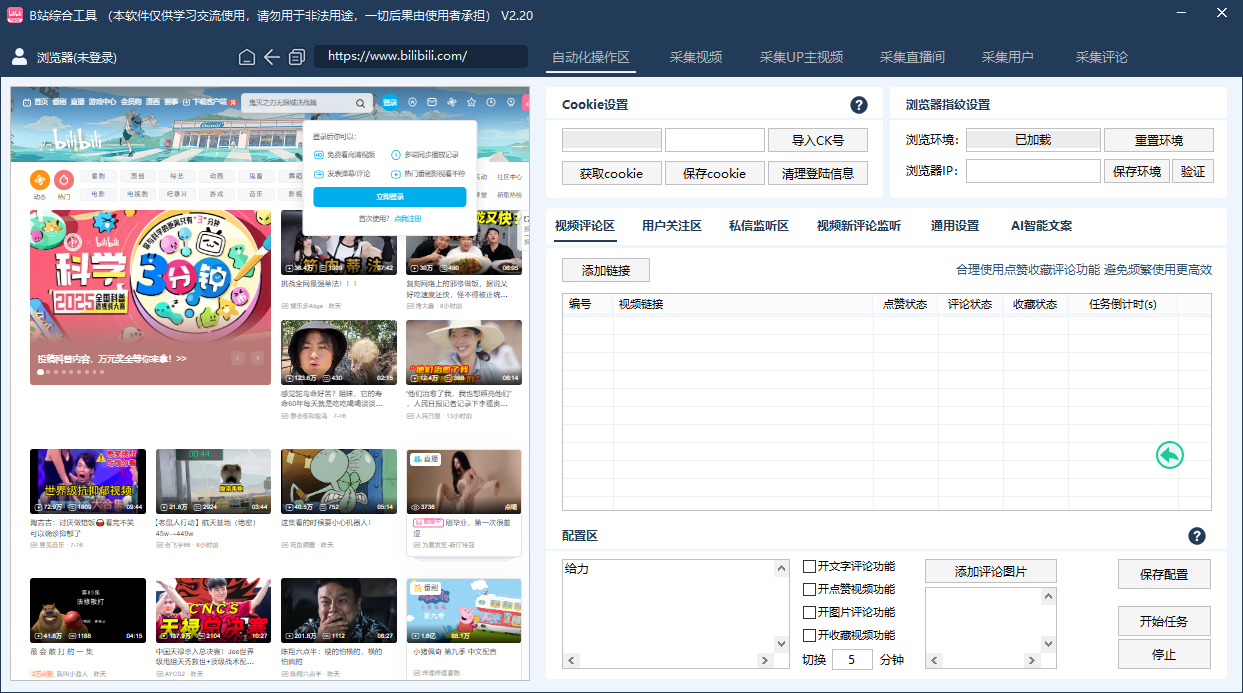Viewport: 1243px width, 693px height.
Task: Click the Cookie设置 help question mark icon
Action: pos(858,103)
